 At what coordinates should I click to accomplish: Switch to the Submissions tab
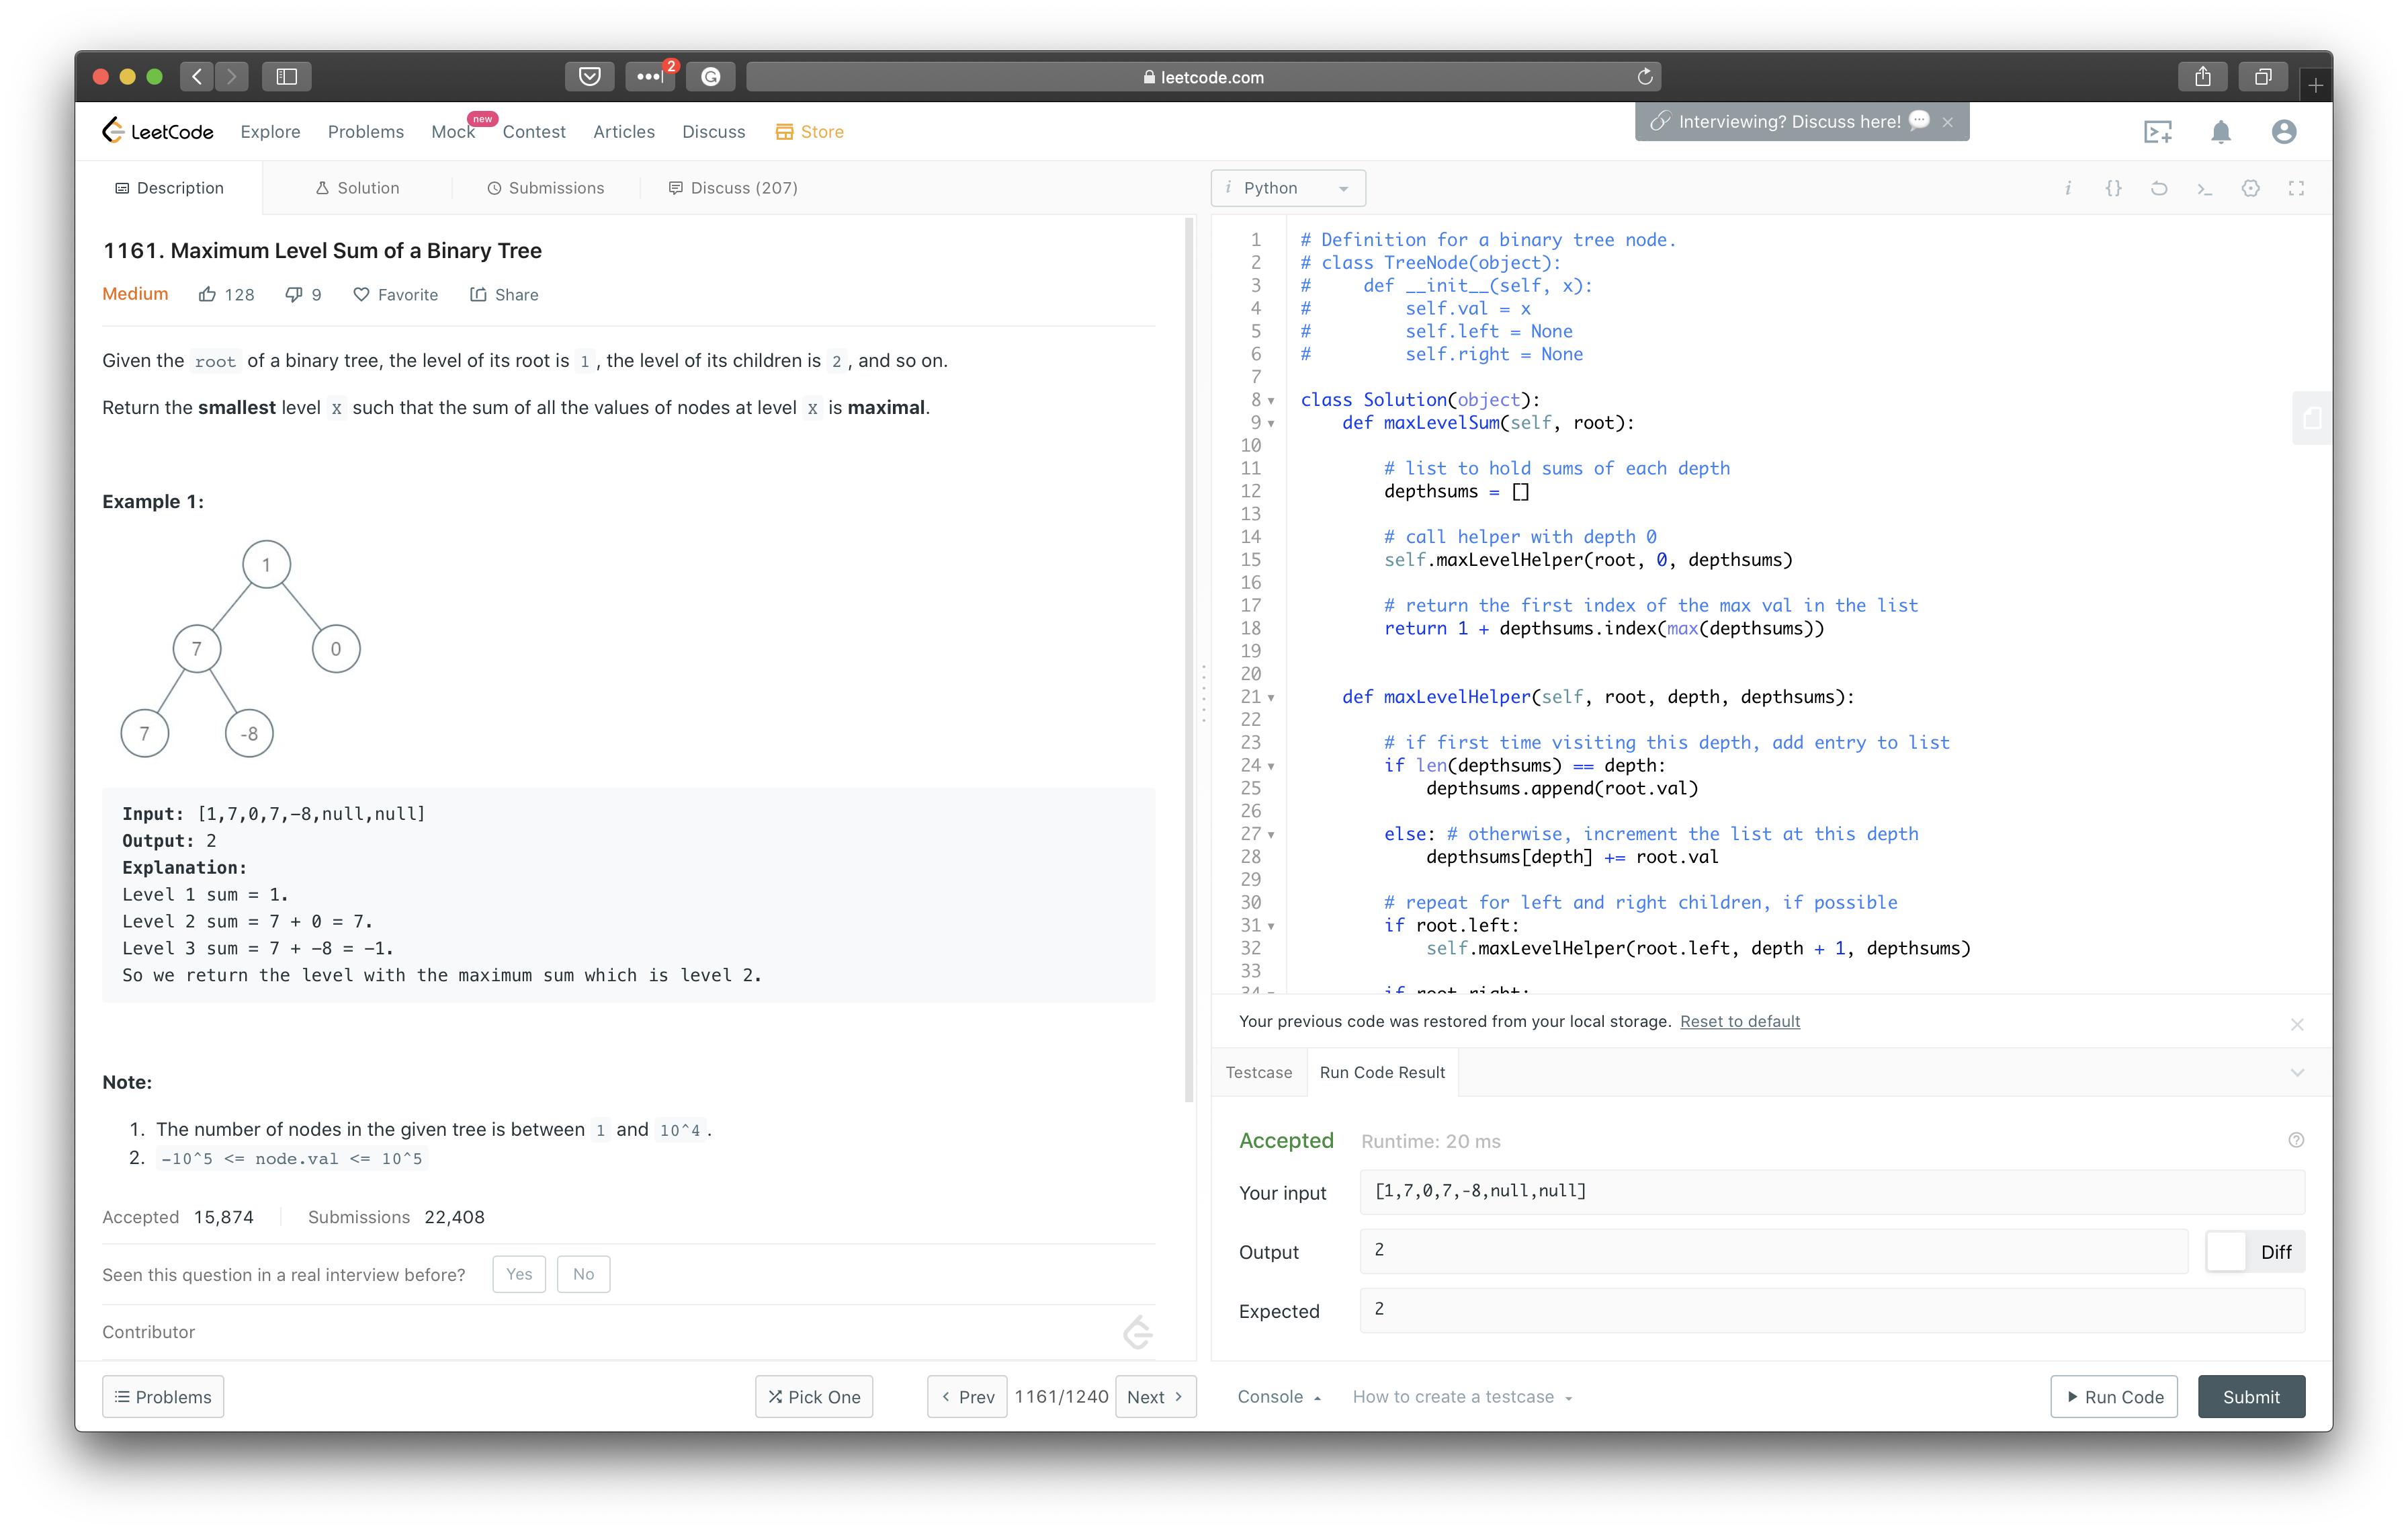(x=546, y=188)
